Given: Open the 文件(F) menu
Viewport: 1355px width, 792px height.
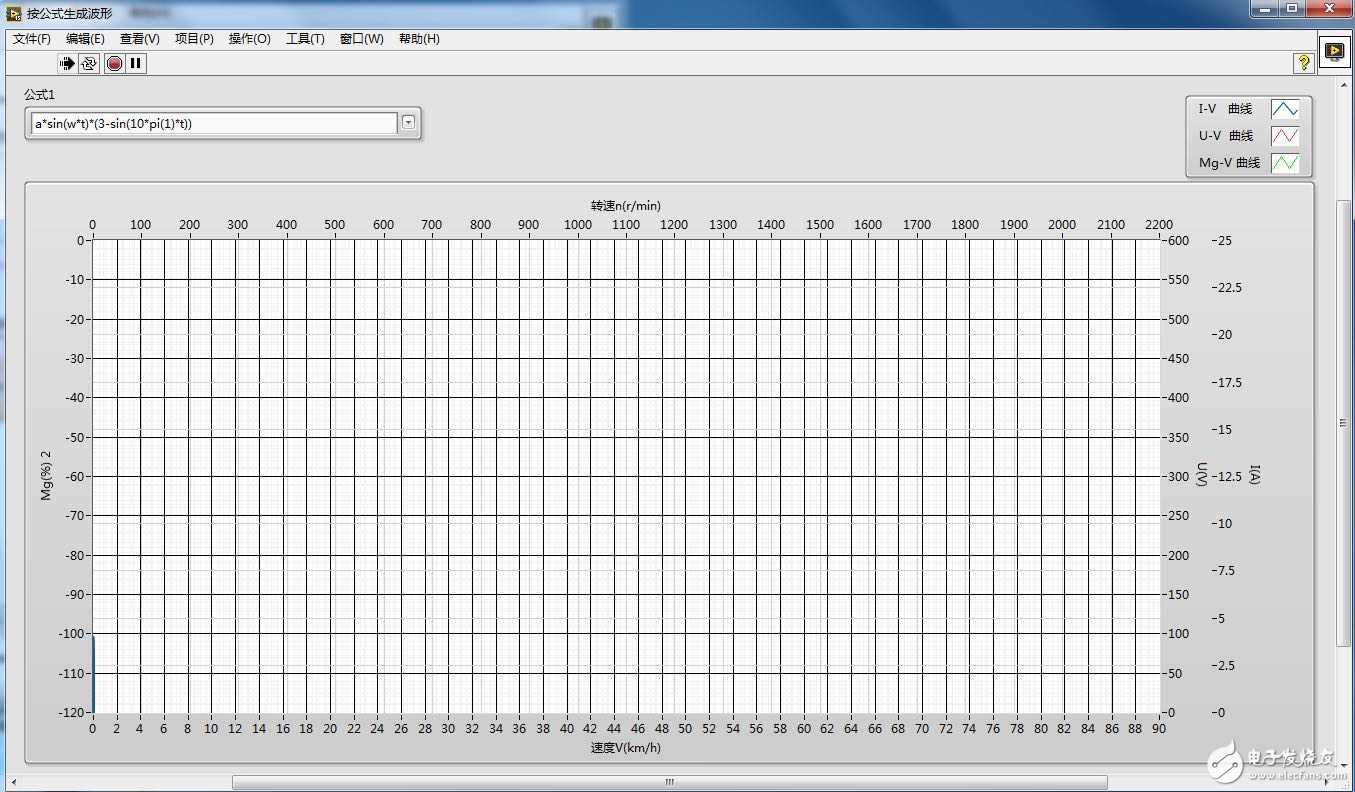Looking at the screenshot, I should point(32,39).
